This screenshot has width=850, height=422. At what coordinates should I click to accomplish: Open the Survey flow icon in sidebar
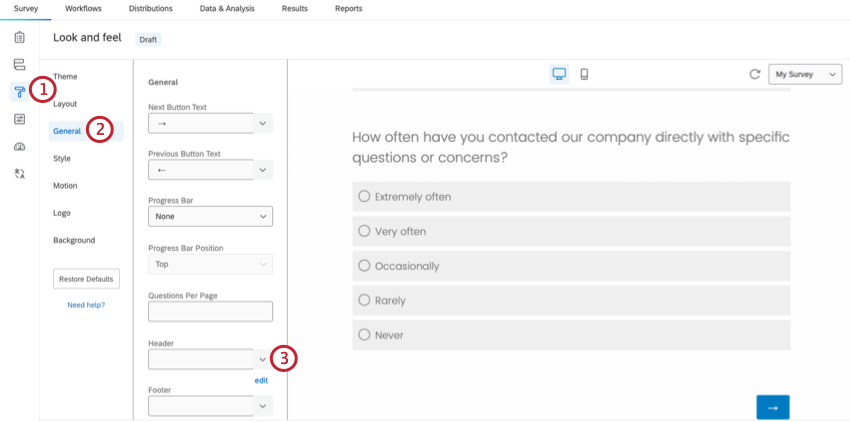pyautogui.click(x=19, y=65)
